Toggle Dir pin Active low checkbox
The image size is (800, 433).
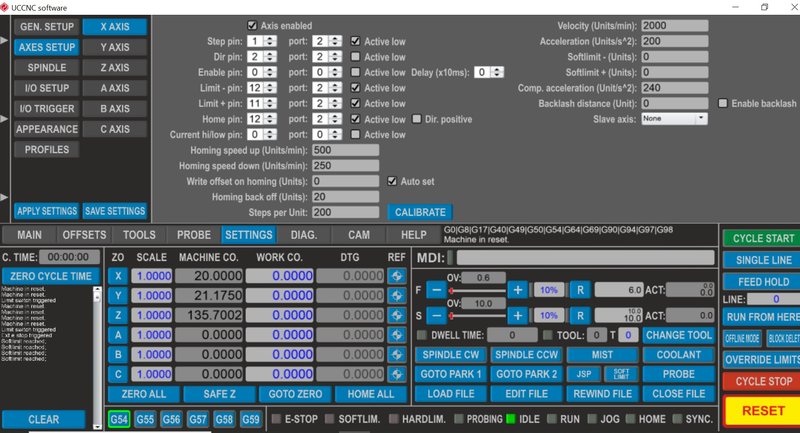click(x=356, y=57)
